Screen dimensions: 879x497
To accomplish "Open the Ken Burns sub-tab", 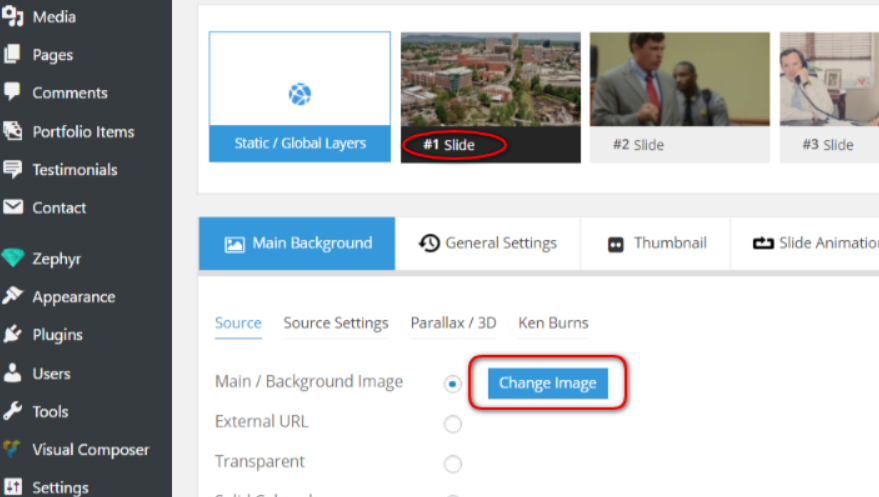I will tap(553, 323).
